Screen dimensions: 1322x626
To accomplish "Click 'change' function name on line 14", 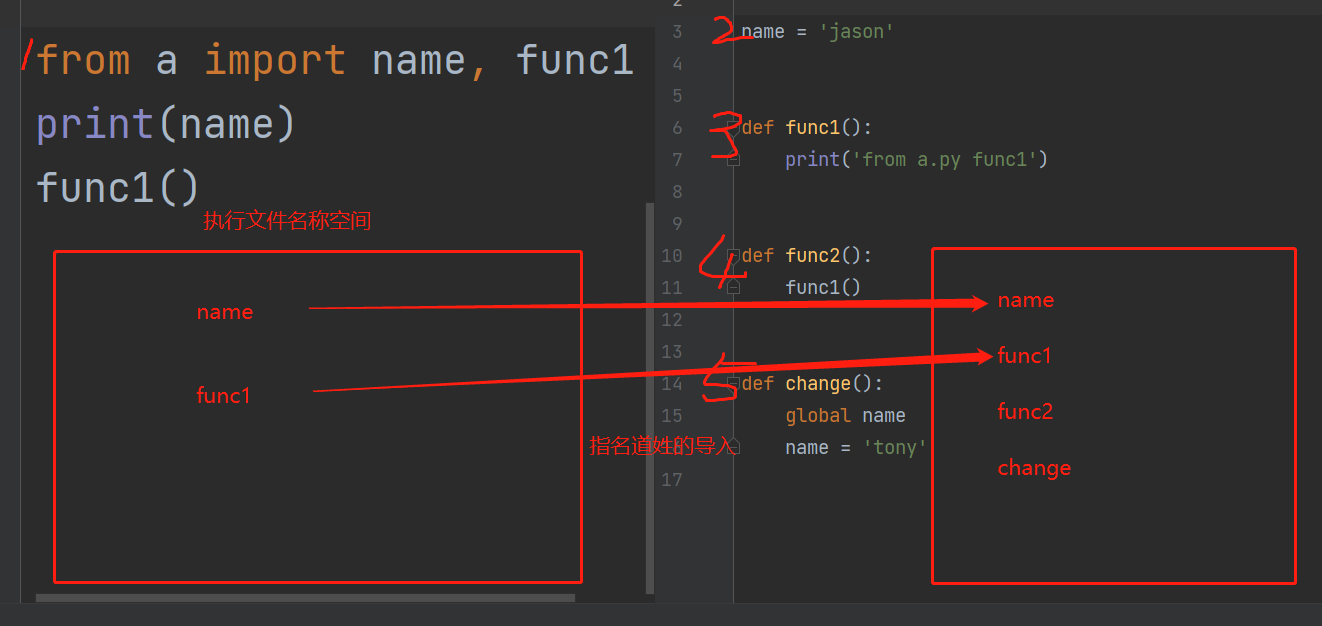I will tap(818, 383).
